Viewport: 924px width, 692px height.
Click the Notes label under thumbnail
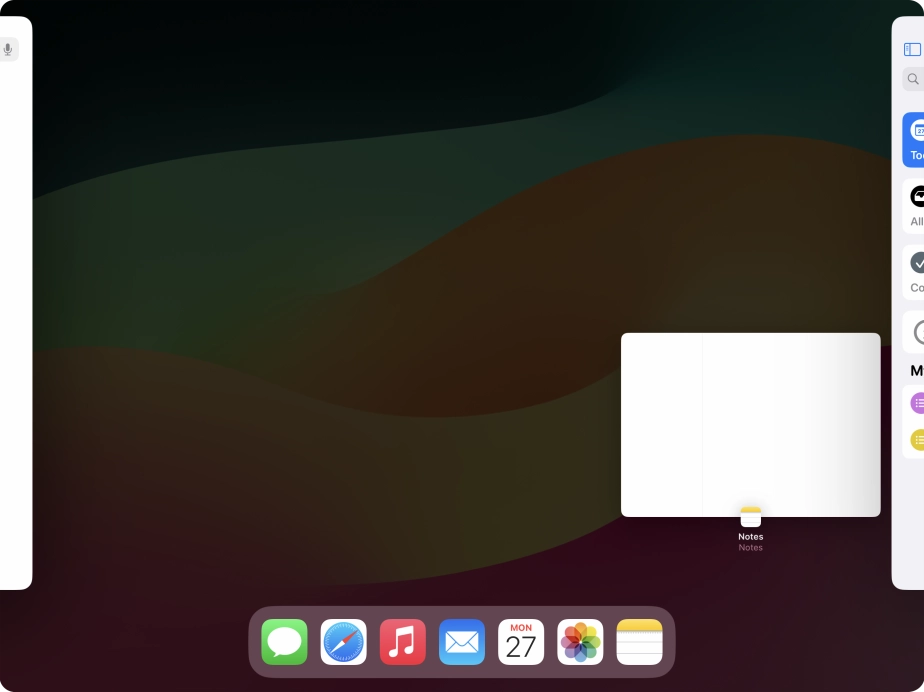pyautogui.click(x=751, y=536)
